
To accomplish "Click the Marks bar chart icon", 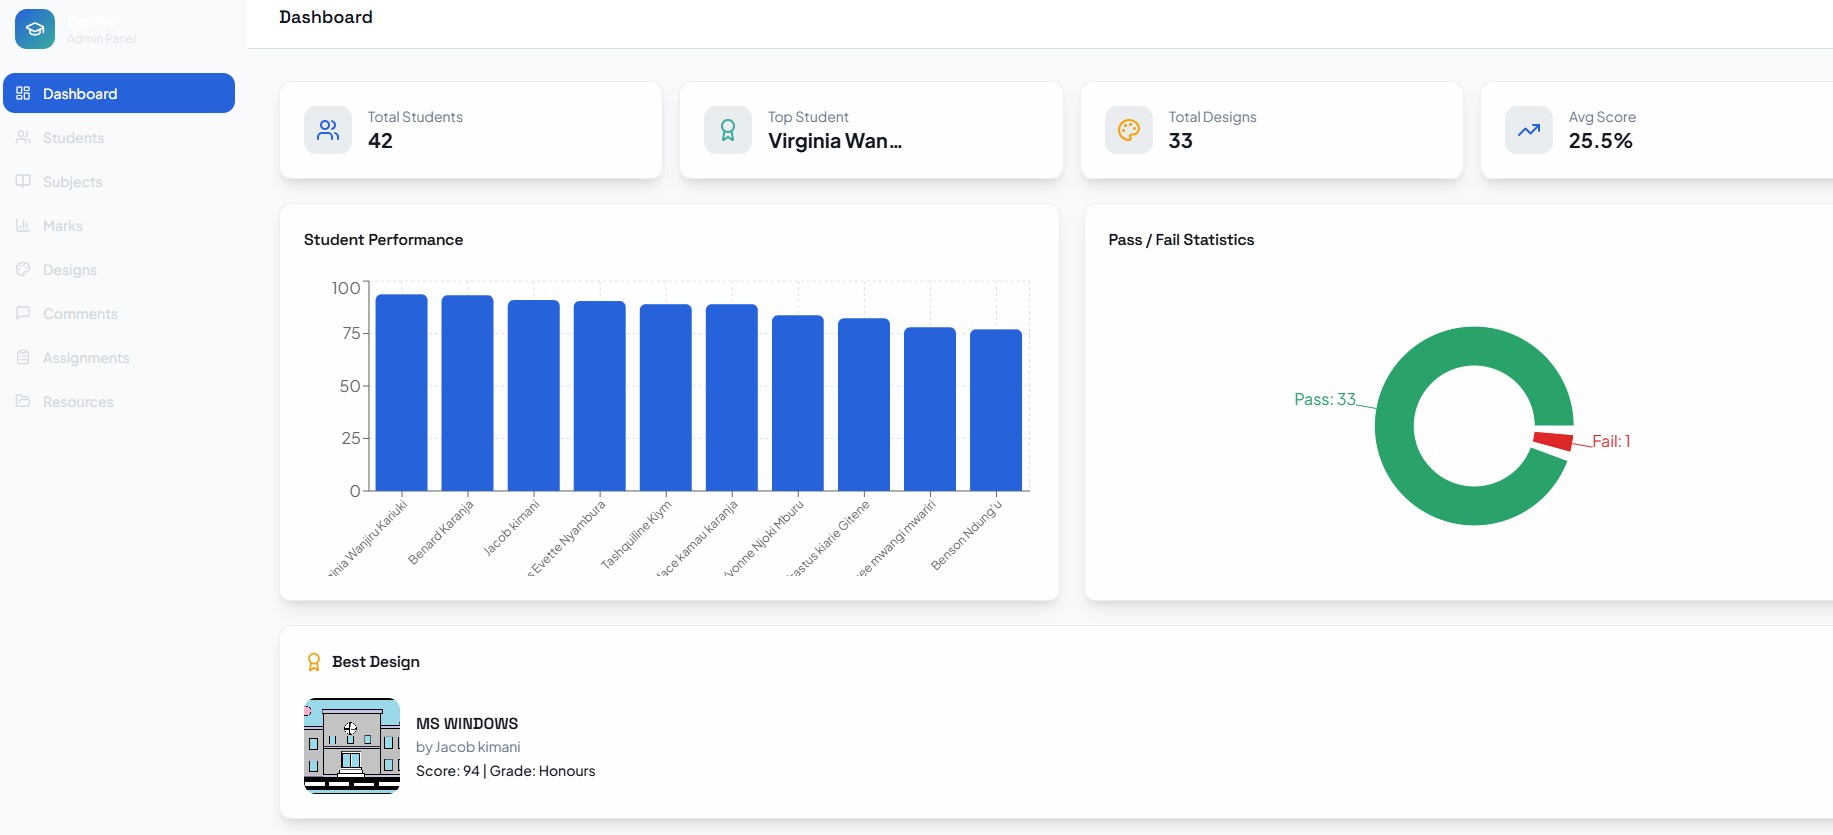I will (23, 225).
